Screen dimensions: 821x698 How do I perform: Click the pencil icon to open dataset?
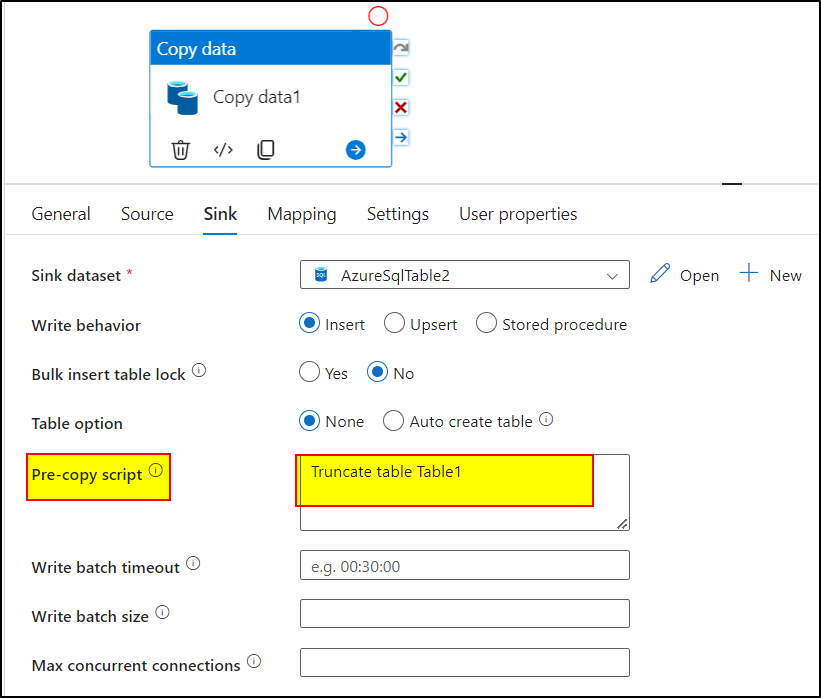[660, 273]
